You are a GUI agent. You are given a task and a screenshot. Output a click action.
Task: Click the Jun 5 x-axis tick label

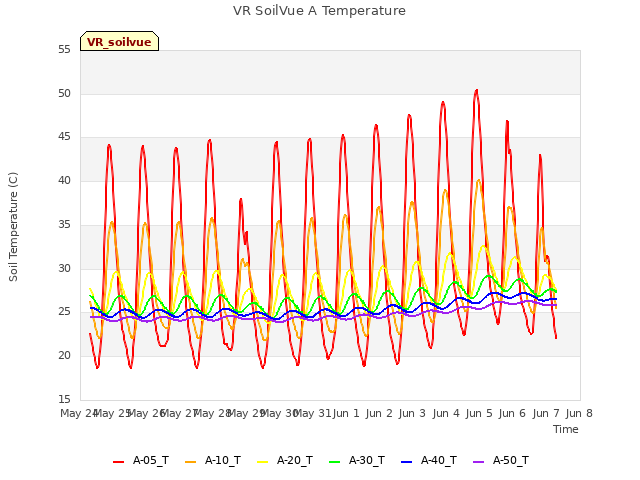pyautogui.click(x=479, y=413)
